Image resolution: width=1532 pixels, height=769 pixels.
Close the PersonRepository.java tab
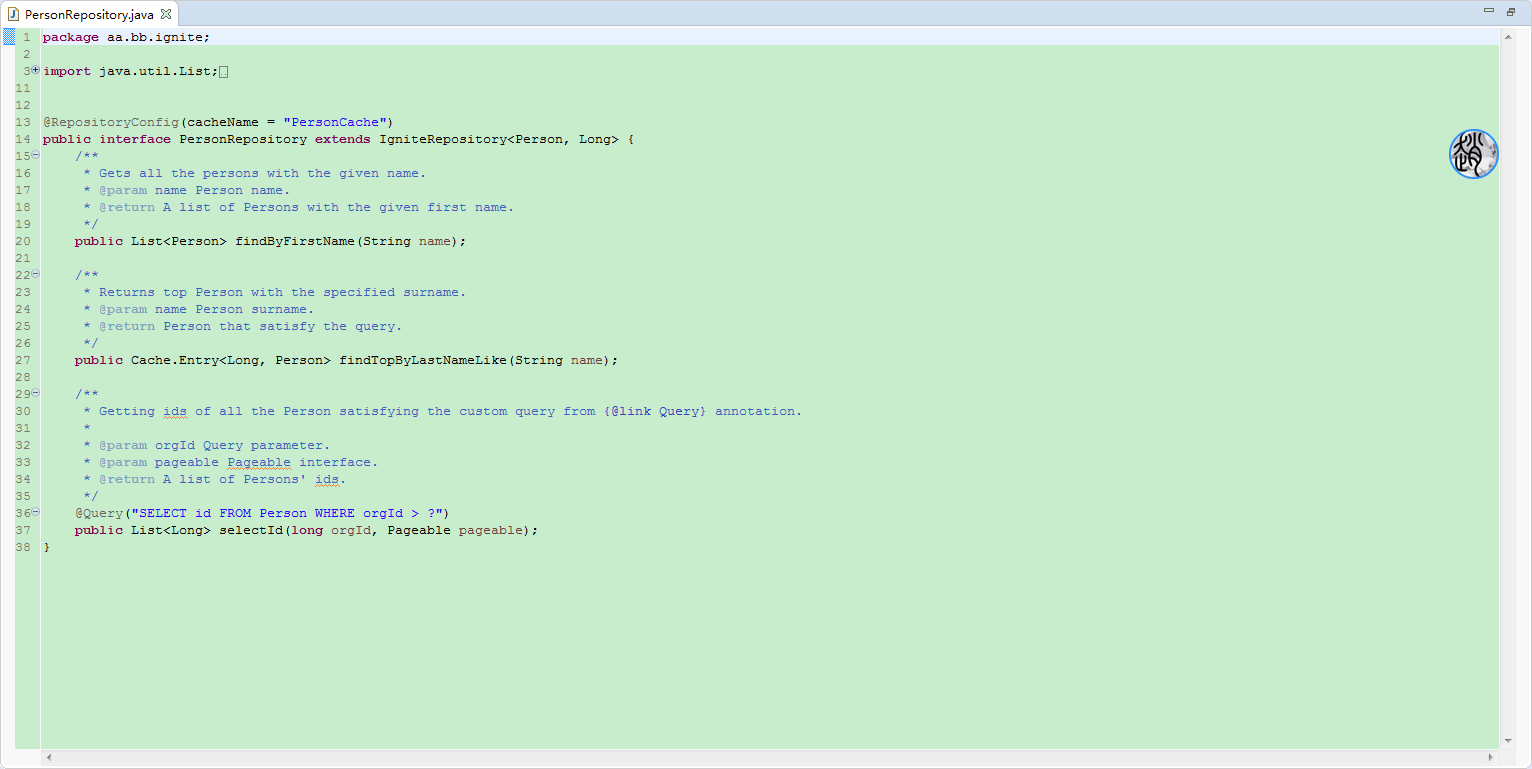click(165, 14)
